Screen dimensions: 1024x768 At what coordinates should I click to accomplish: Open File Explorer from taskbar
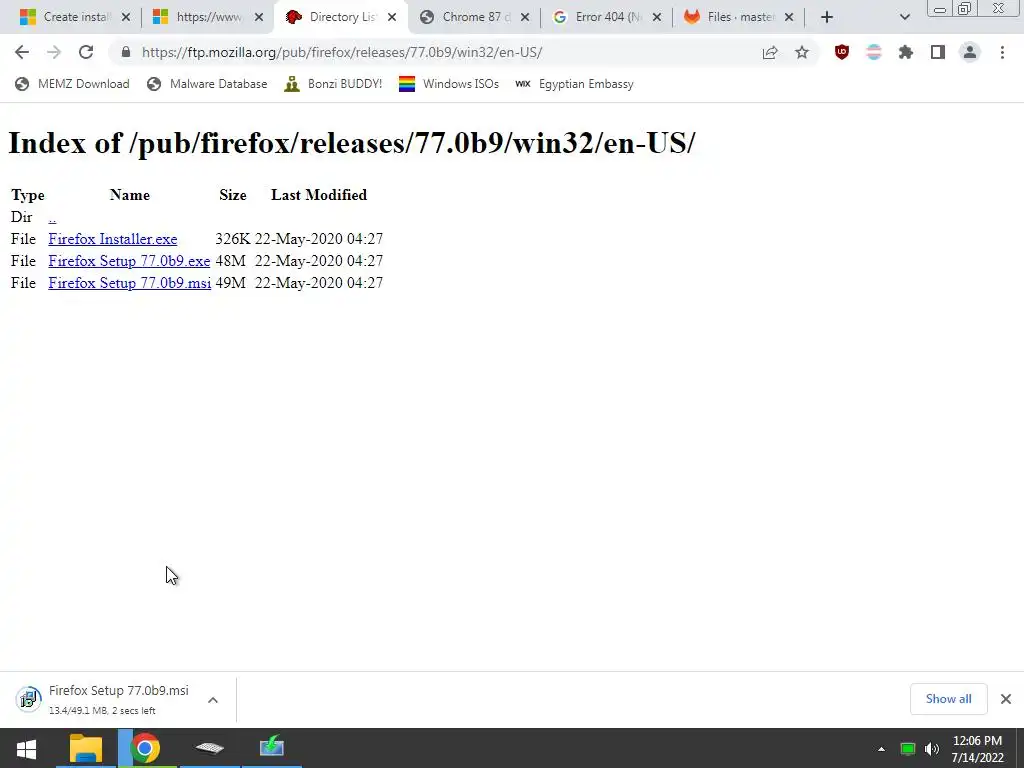(86, 748)
